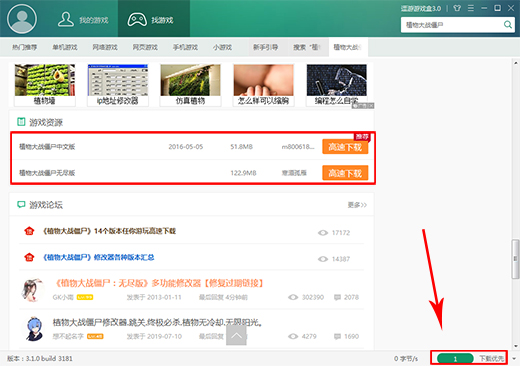Open the 植物墙 thumbnail
The width and height of the screenshot is (520, 366).
point(45,85)
